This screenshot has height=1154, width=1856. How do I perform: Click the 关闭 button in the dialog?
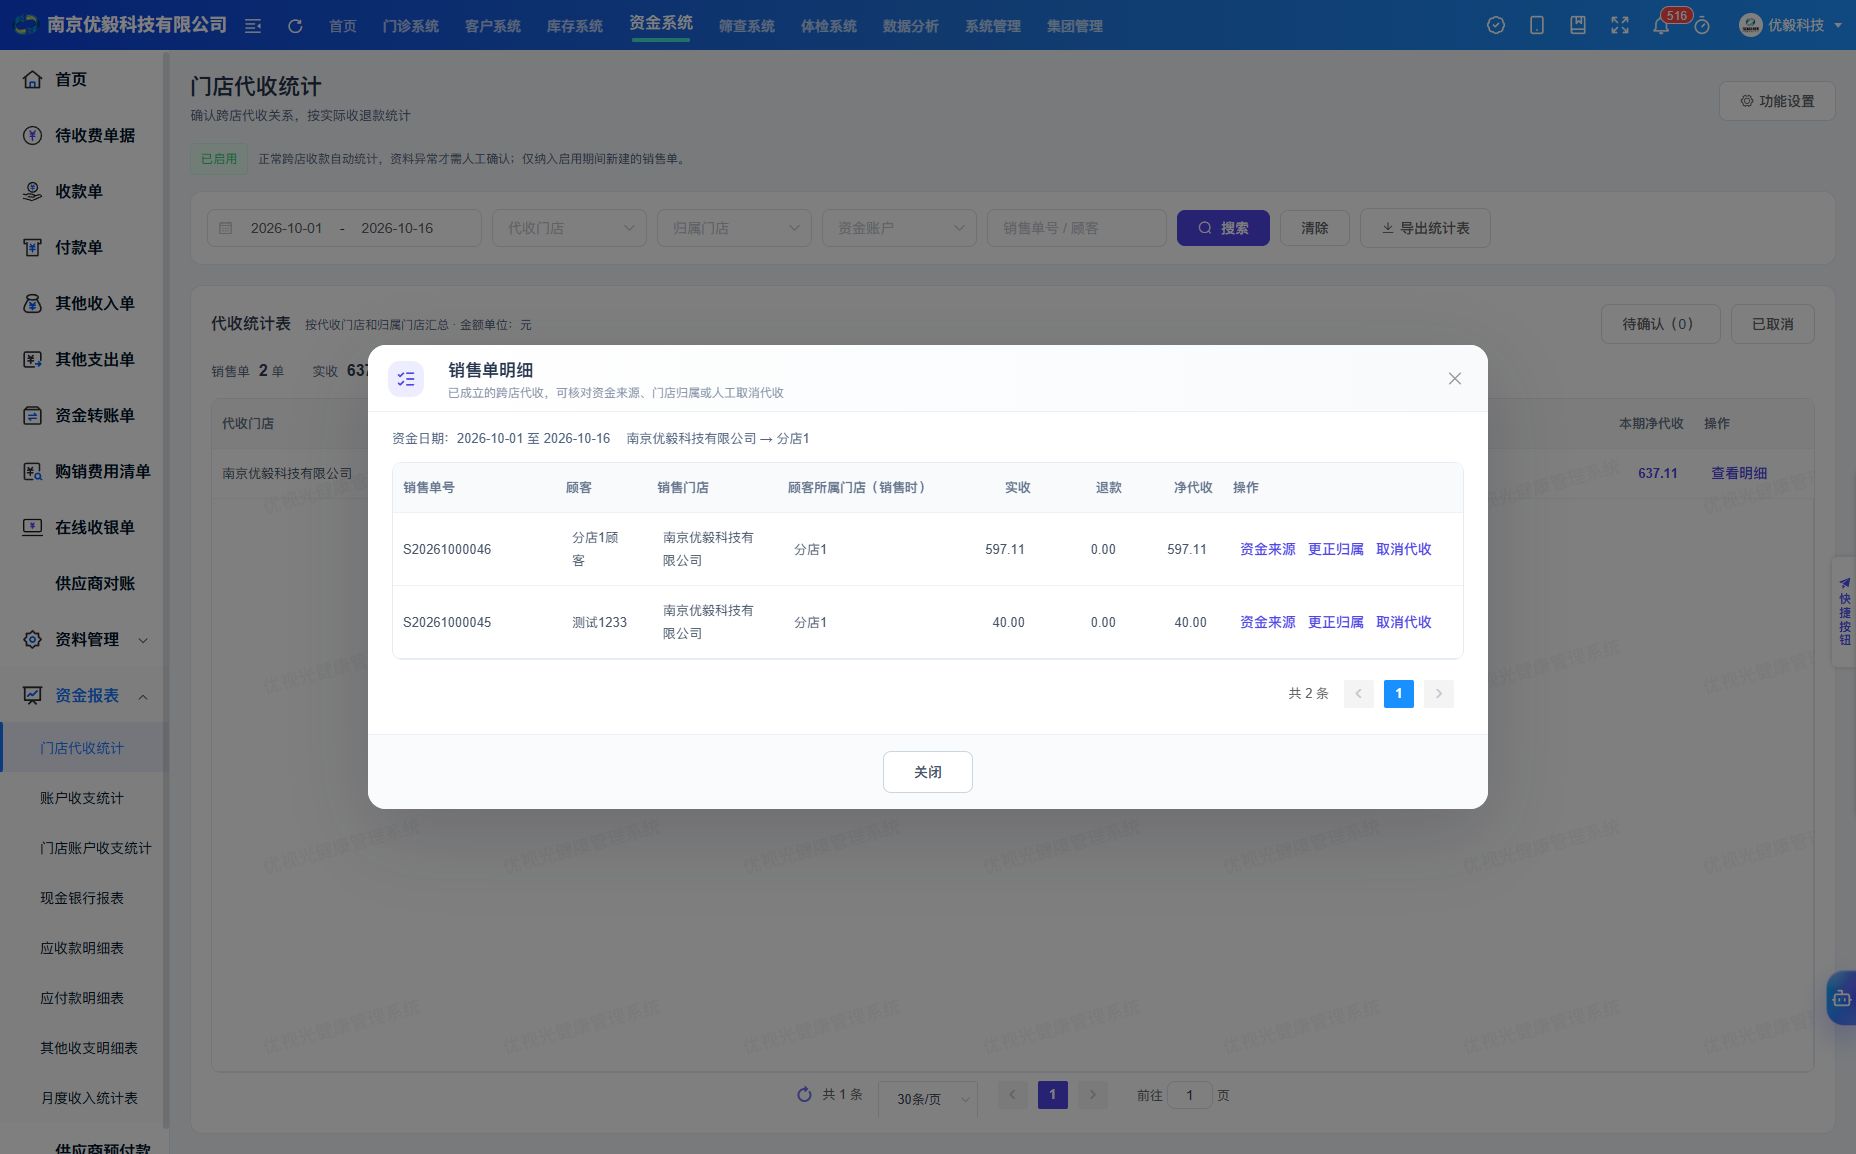coord(928,772)
